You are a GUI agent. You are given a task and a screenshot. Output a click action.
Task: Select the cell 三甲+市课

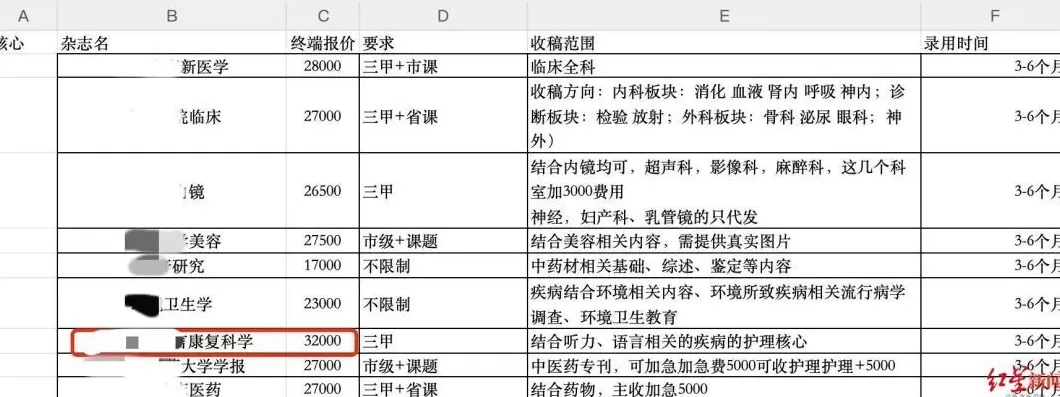click(x=443, y=66)
